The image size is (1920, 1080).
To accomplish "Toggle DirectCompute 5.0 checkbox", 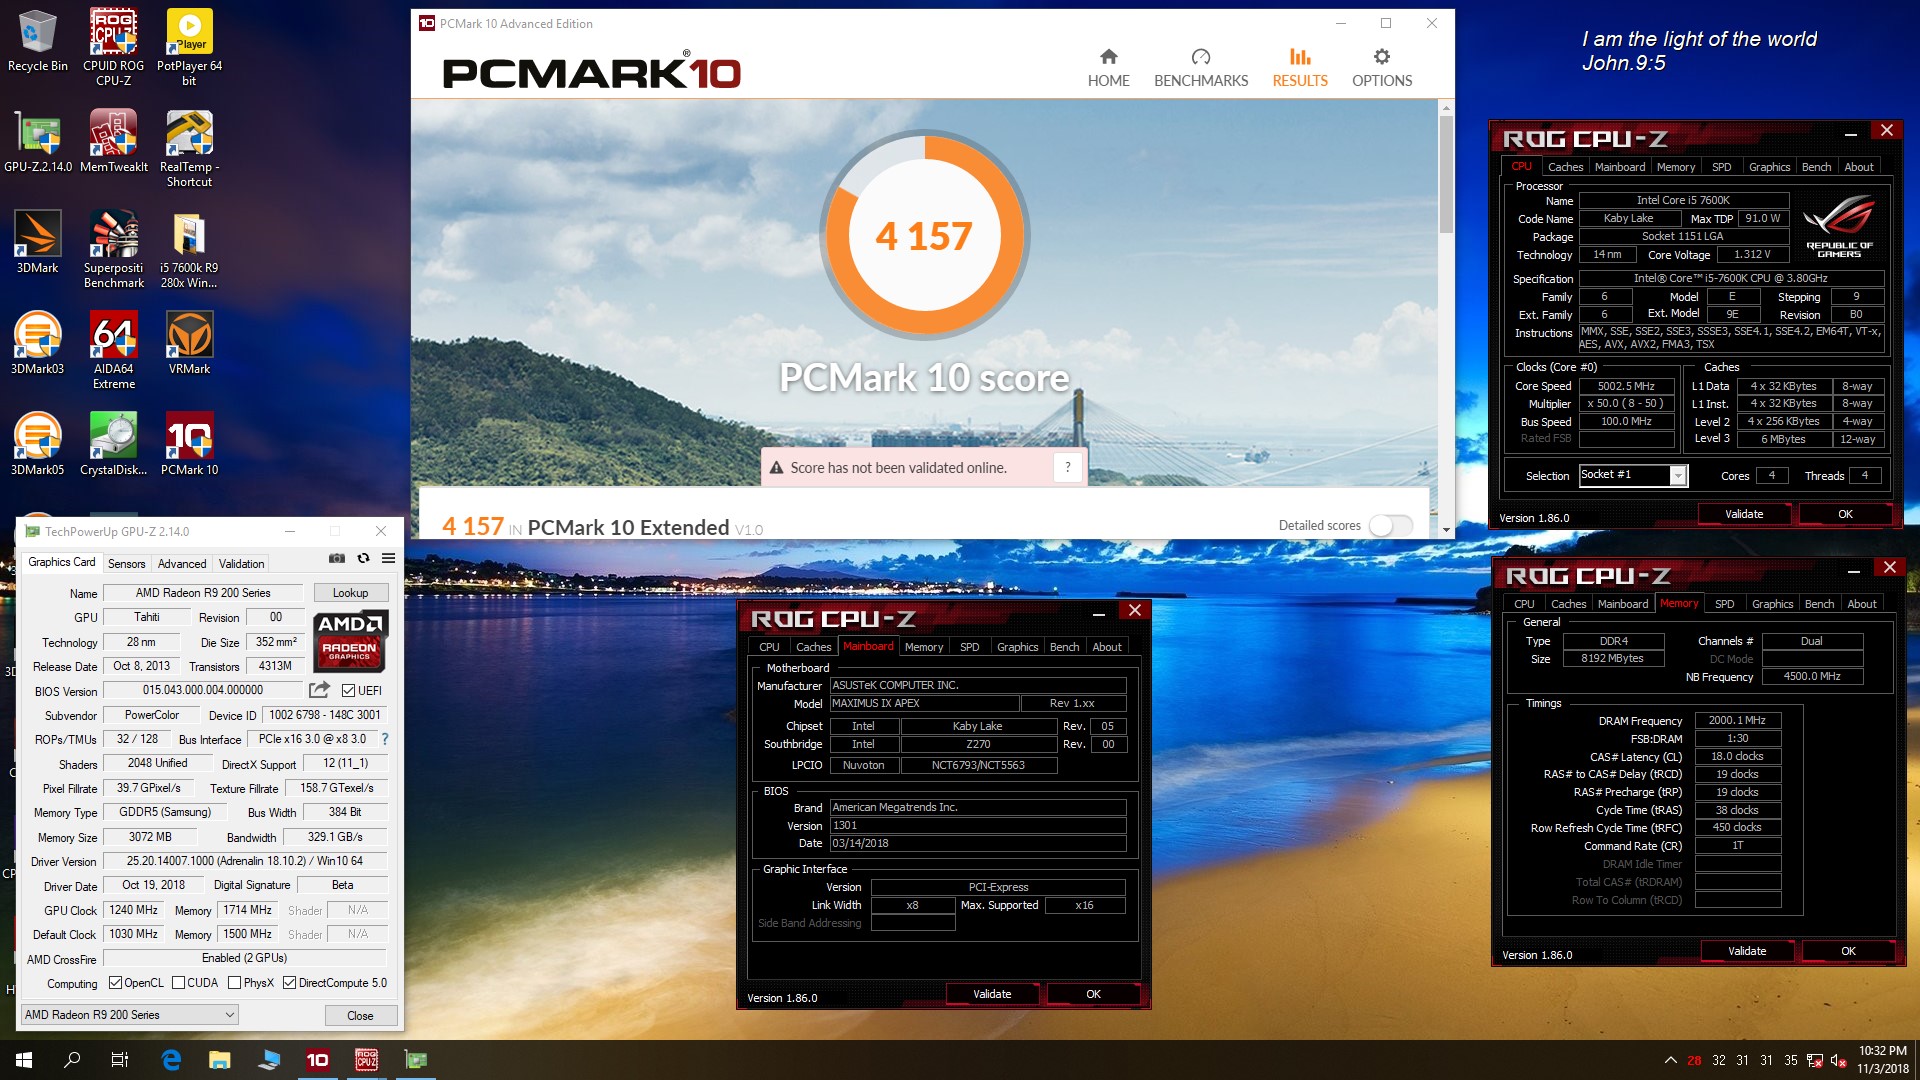I will point(289,983).
